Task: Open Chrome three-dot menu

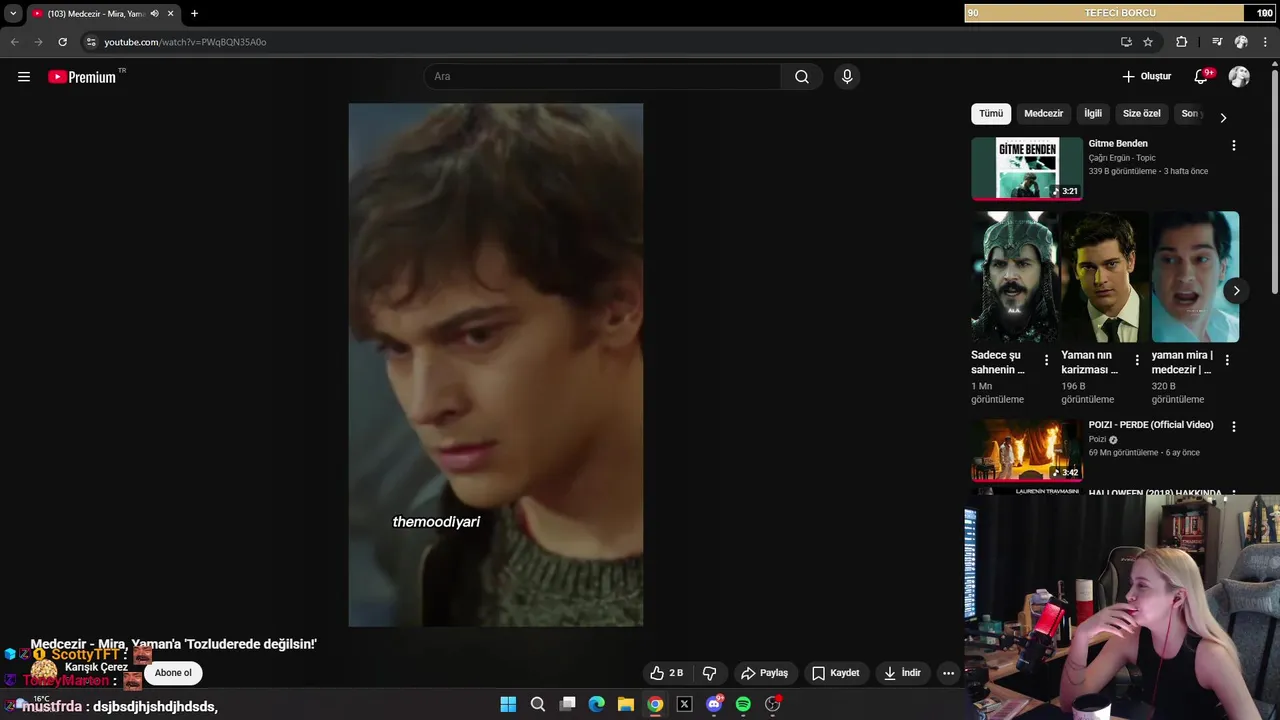Action: click(1266, 42)
